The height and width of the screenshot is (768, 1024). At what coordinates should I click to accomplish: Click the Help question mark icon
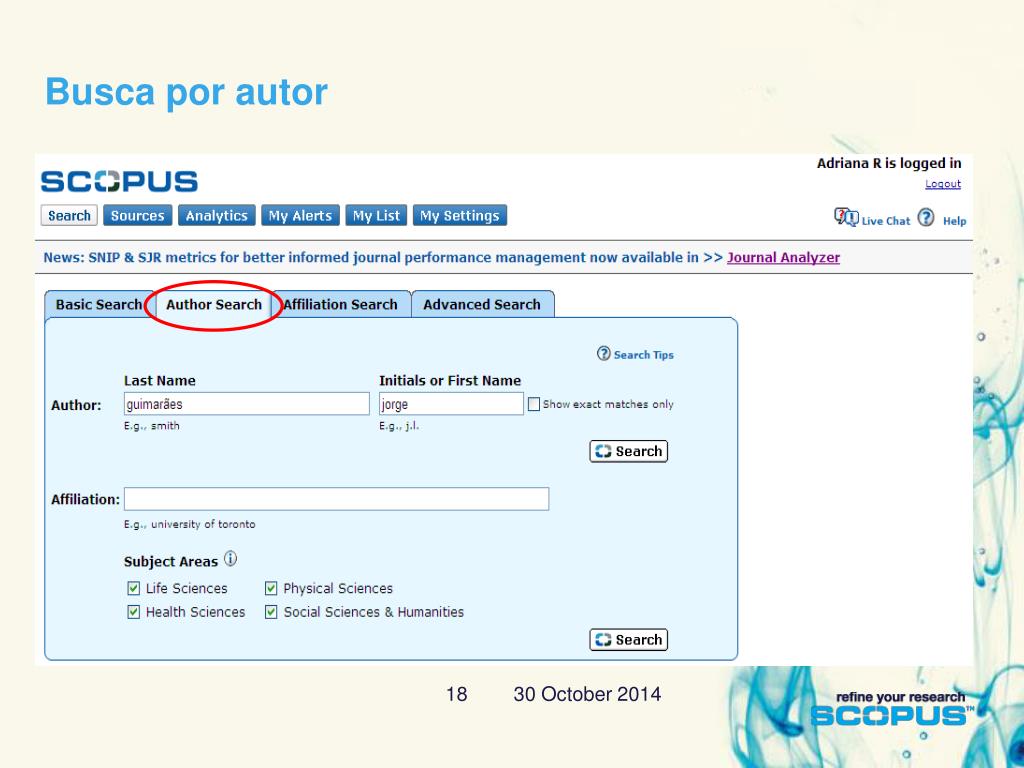(925, 217)
